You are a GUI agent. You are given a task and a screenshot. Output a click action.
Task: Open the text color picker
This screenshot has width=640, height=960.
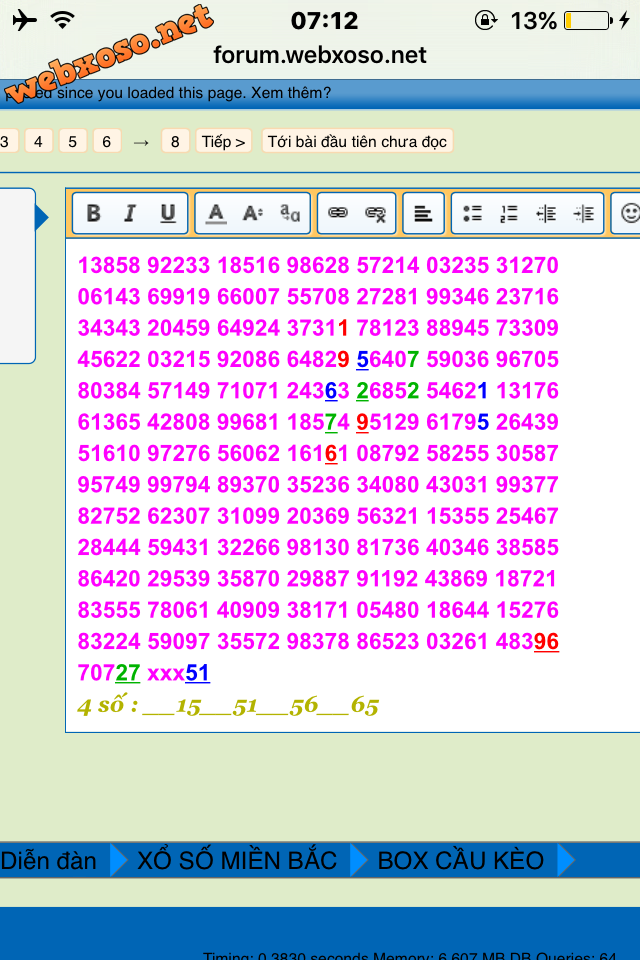tap(216, 213)
